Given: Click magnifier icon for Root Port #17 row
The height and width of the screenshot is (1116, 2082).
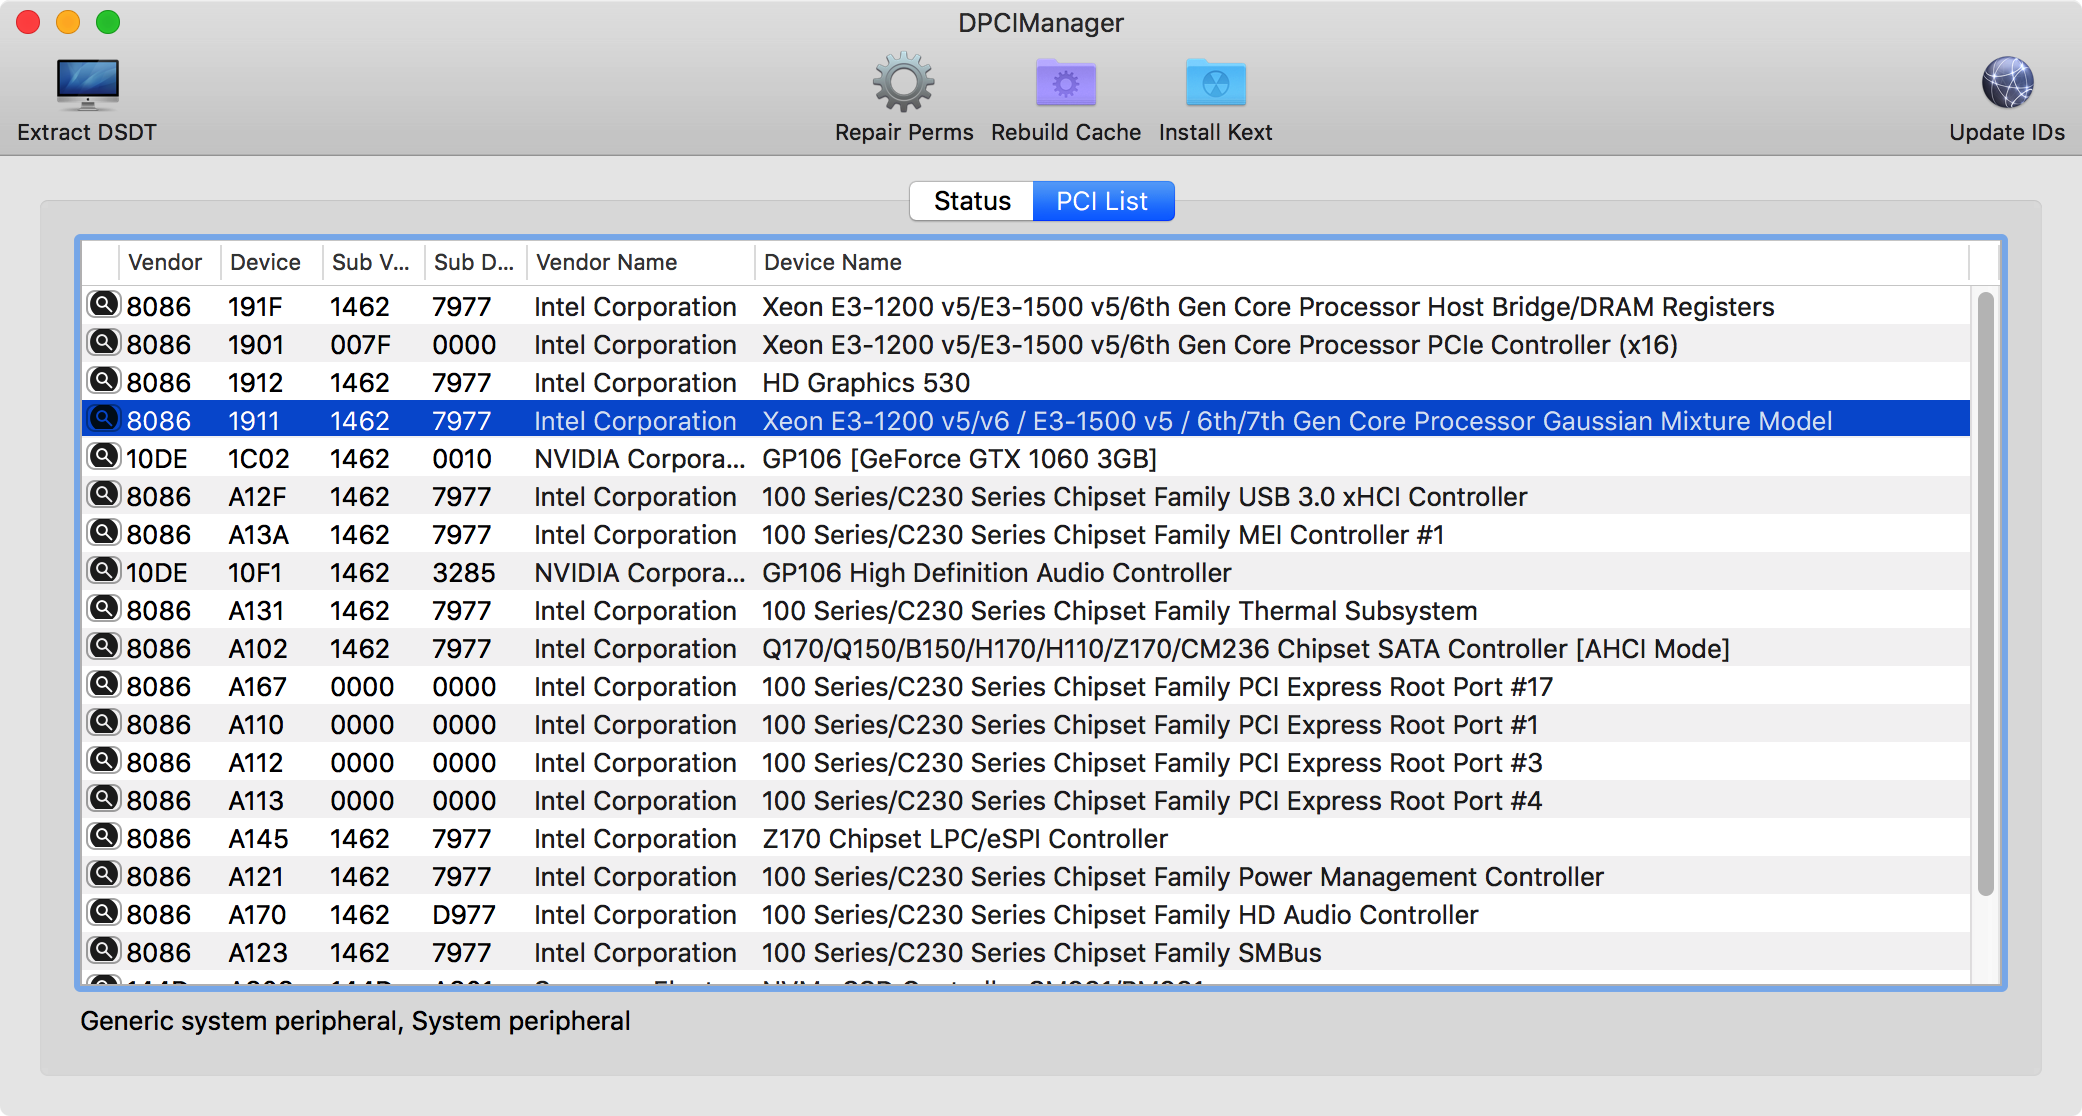Looking at the screenshot, I should point(103,684).
